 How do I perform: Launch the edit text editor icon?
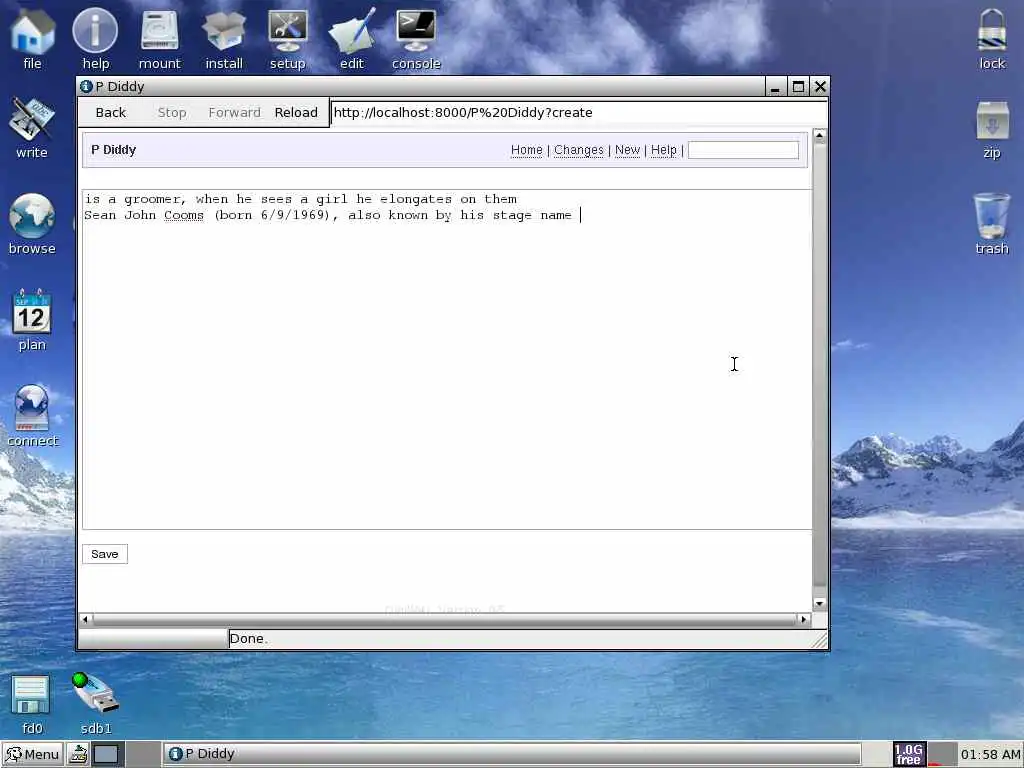351,39
